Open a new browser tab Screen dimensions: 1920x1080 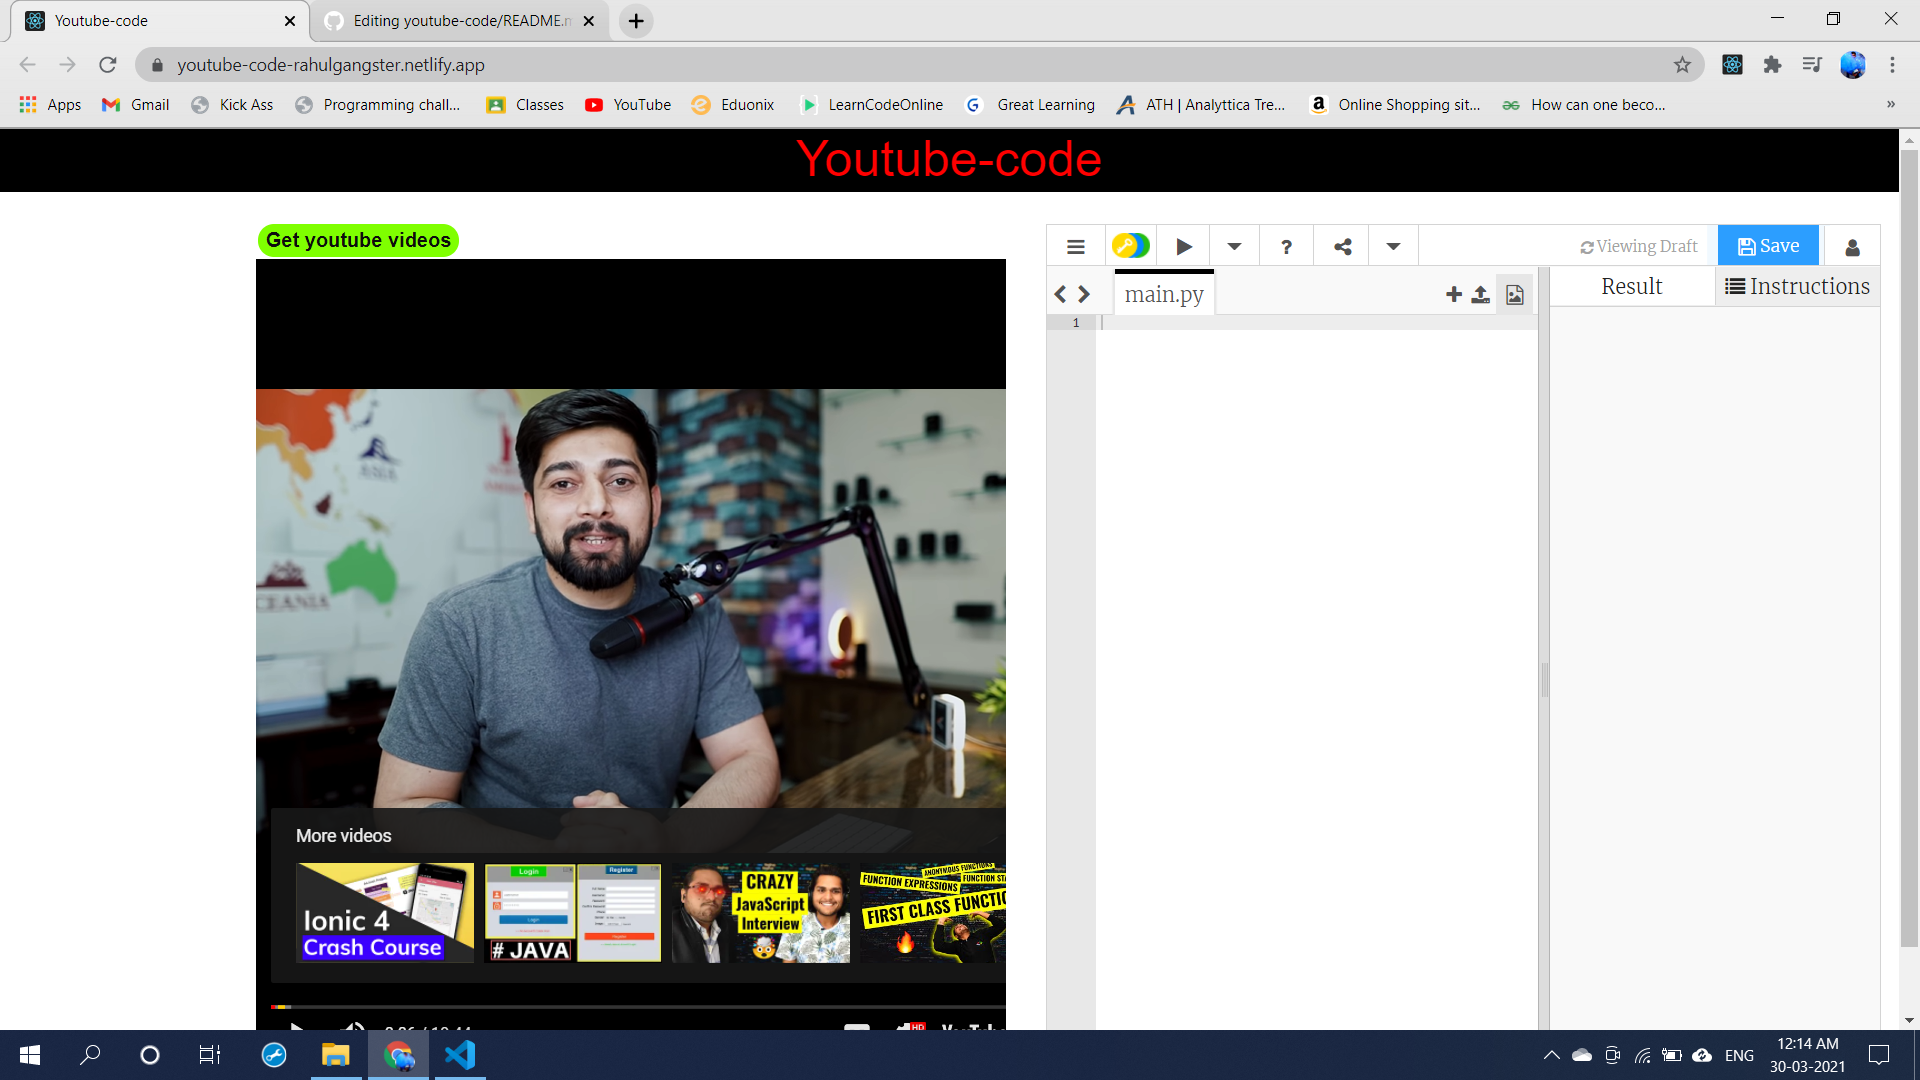tap(636, 21)
